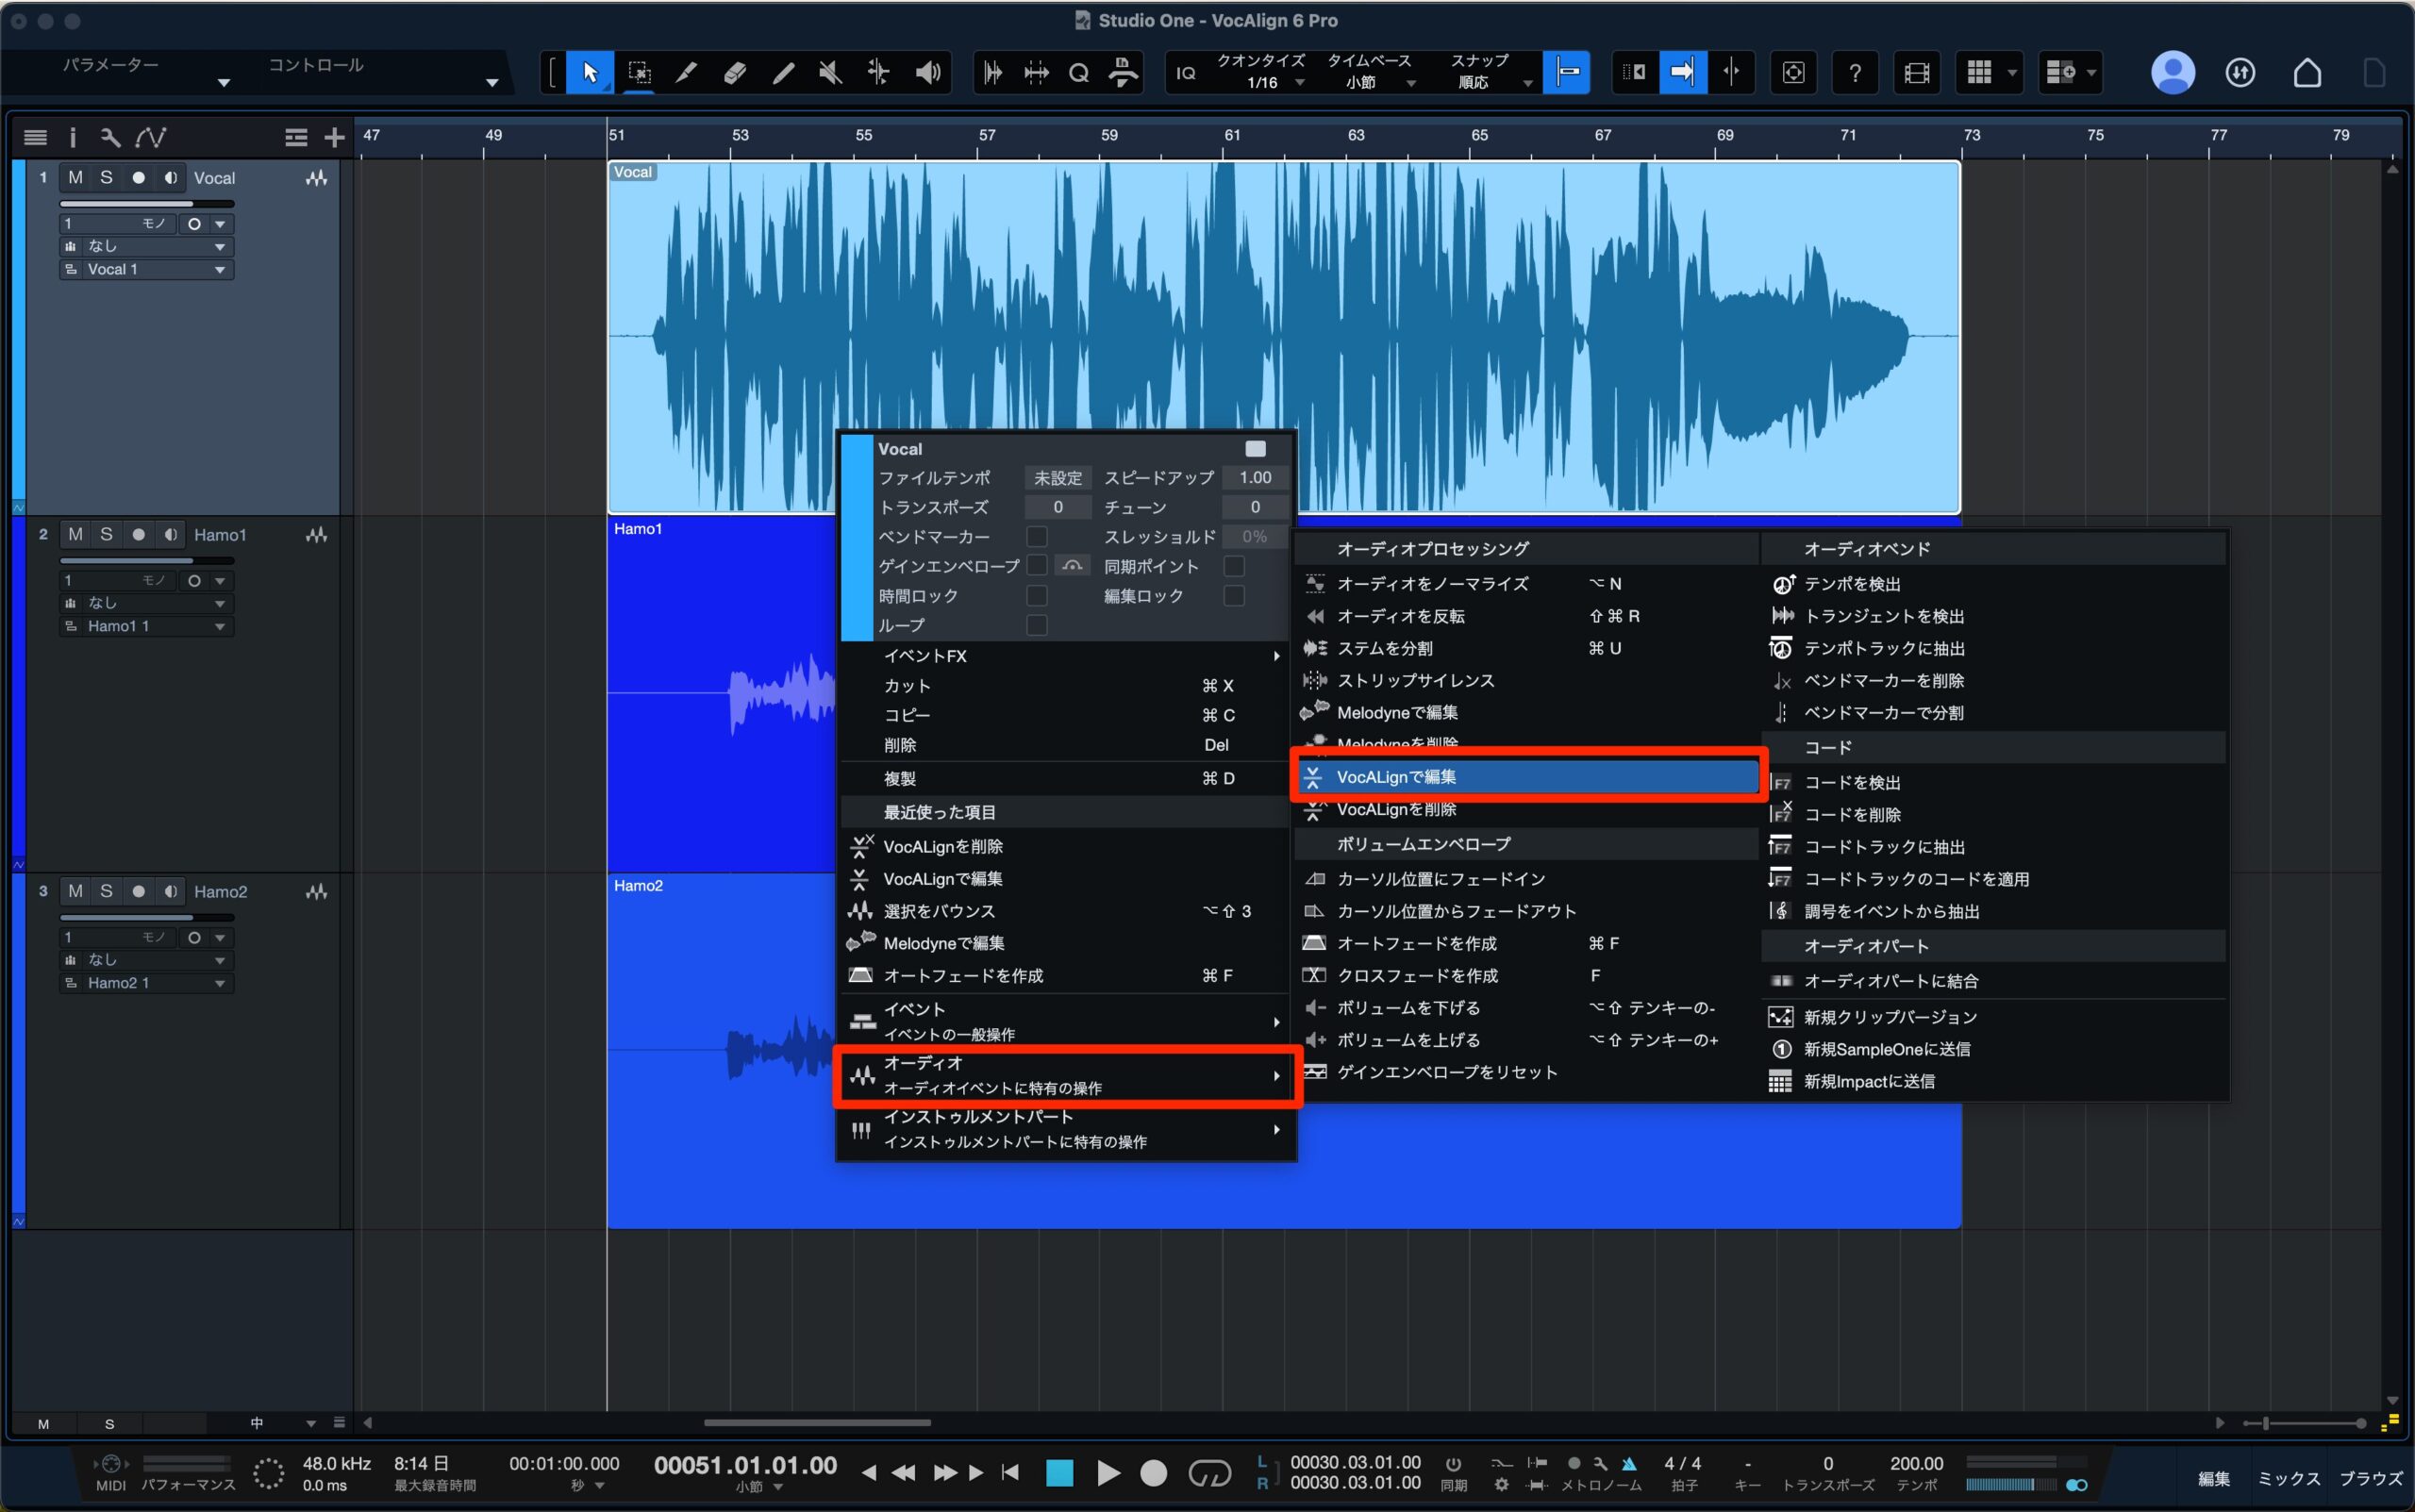Open the user account avatar
Image resolution: width=2415 pixels, height=1512 pixels.
(2172, 72)
